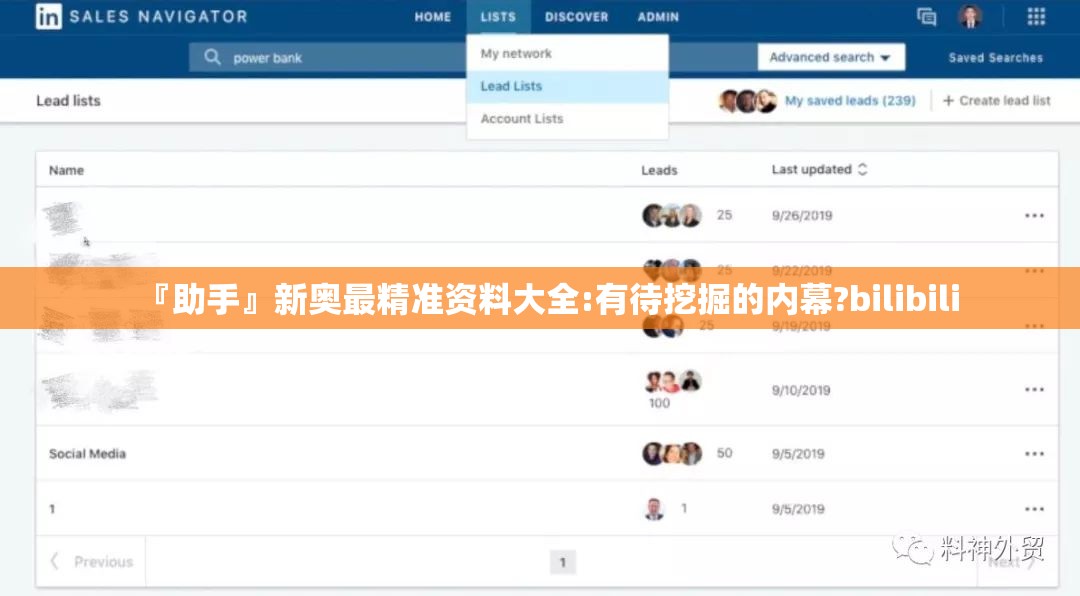Open the messaging icon in header

926,17
